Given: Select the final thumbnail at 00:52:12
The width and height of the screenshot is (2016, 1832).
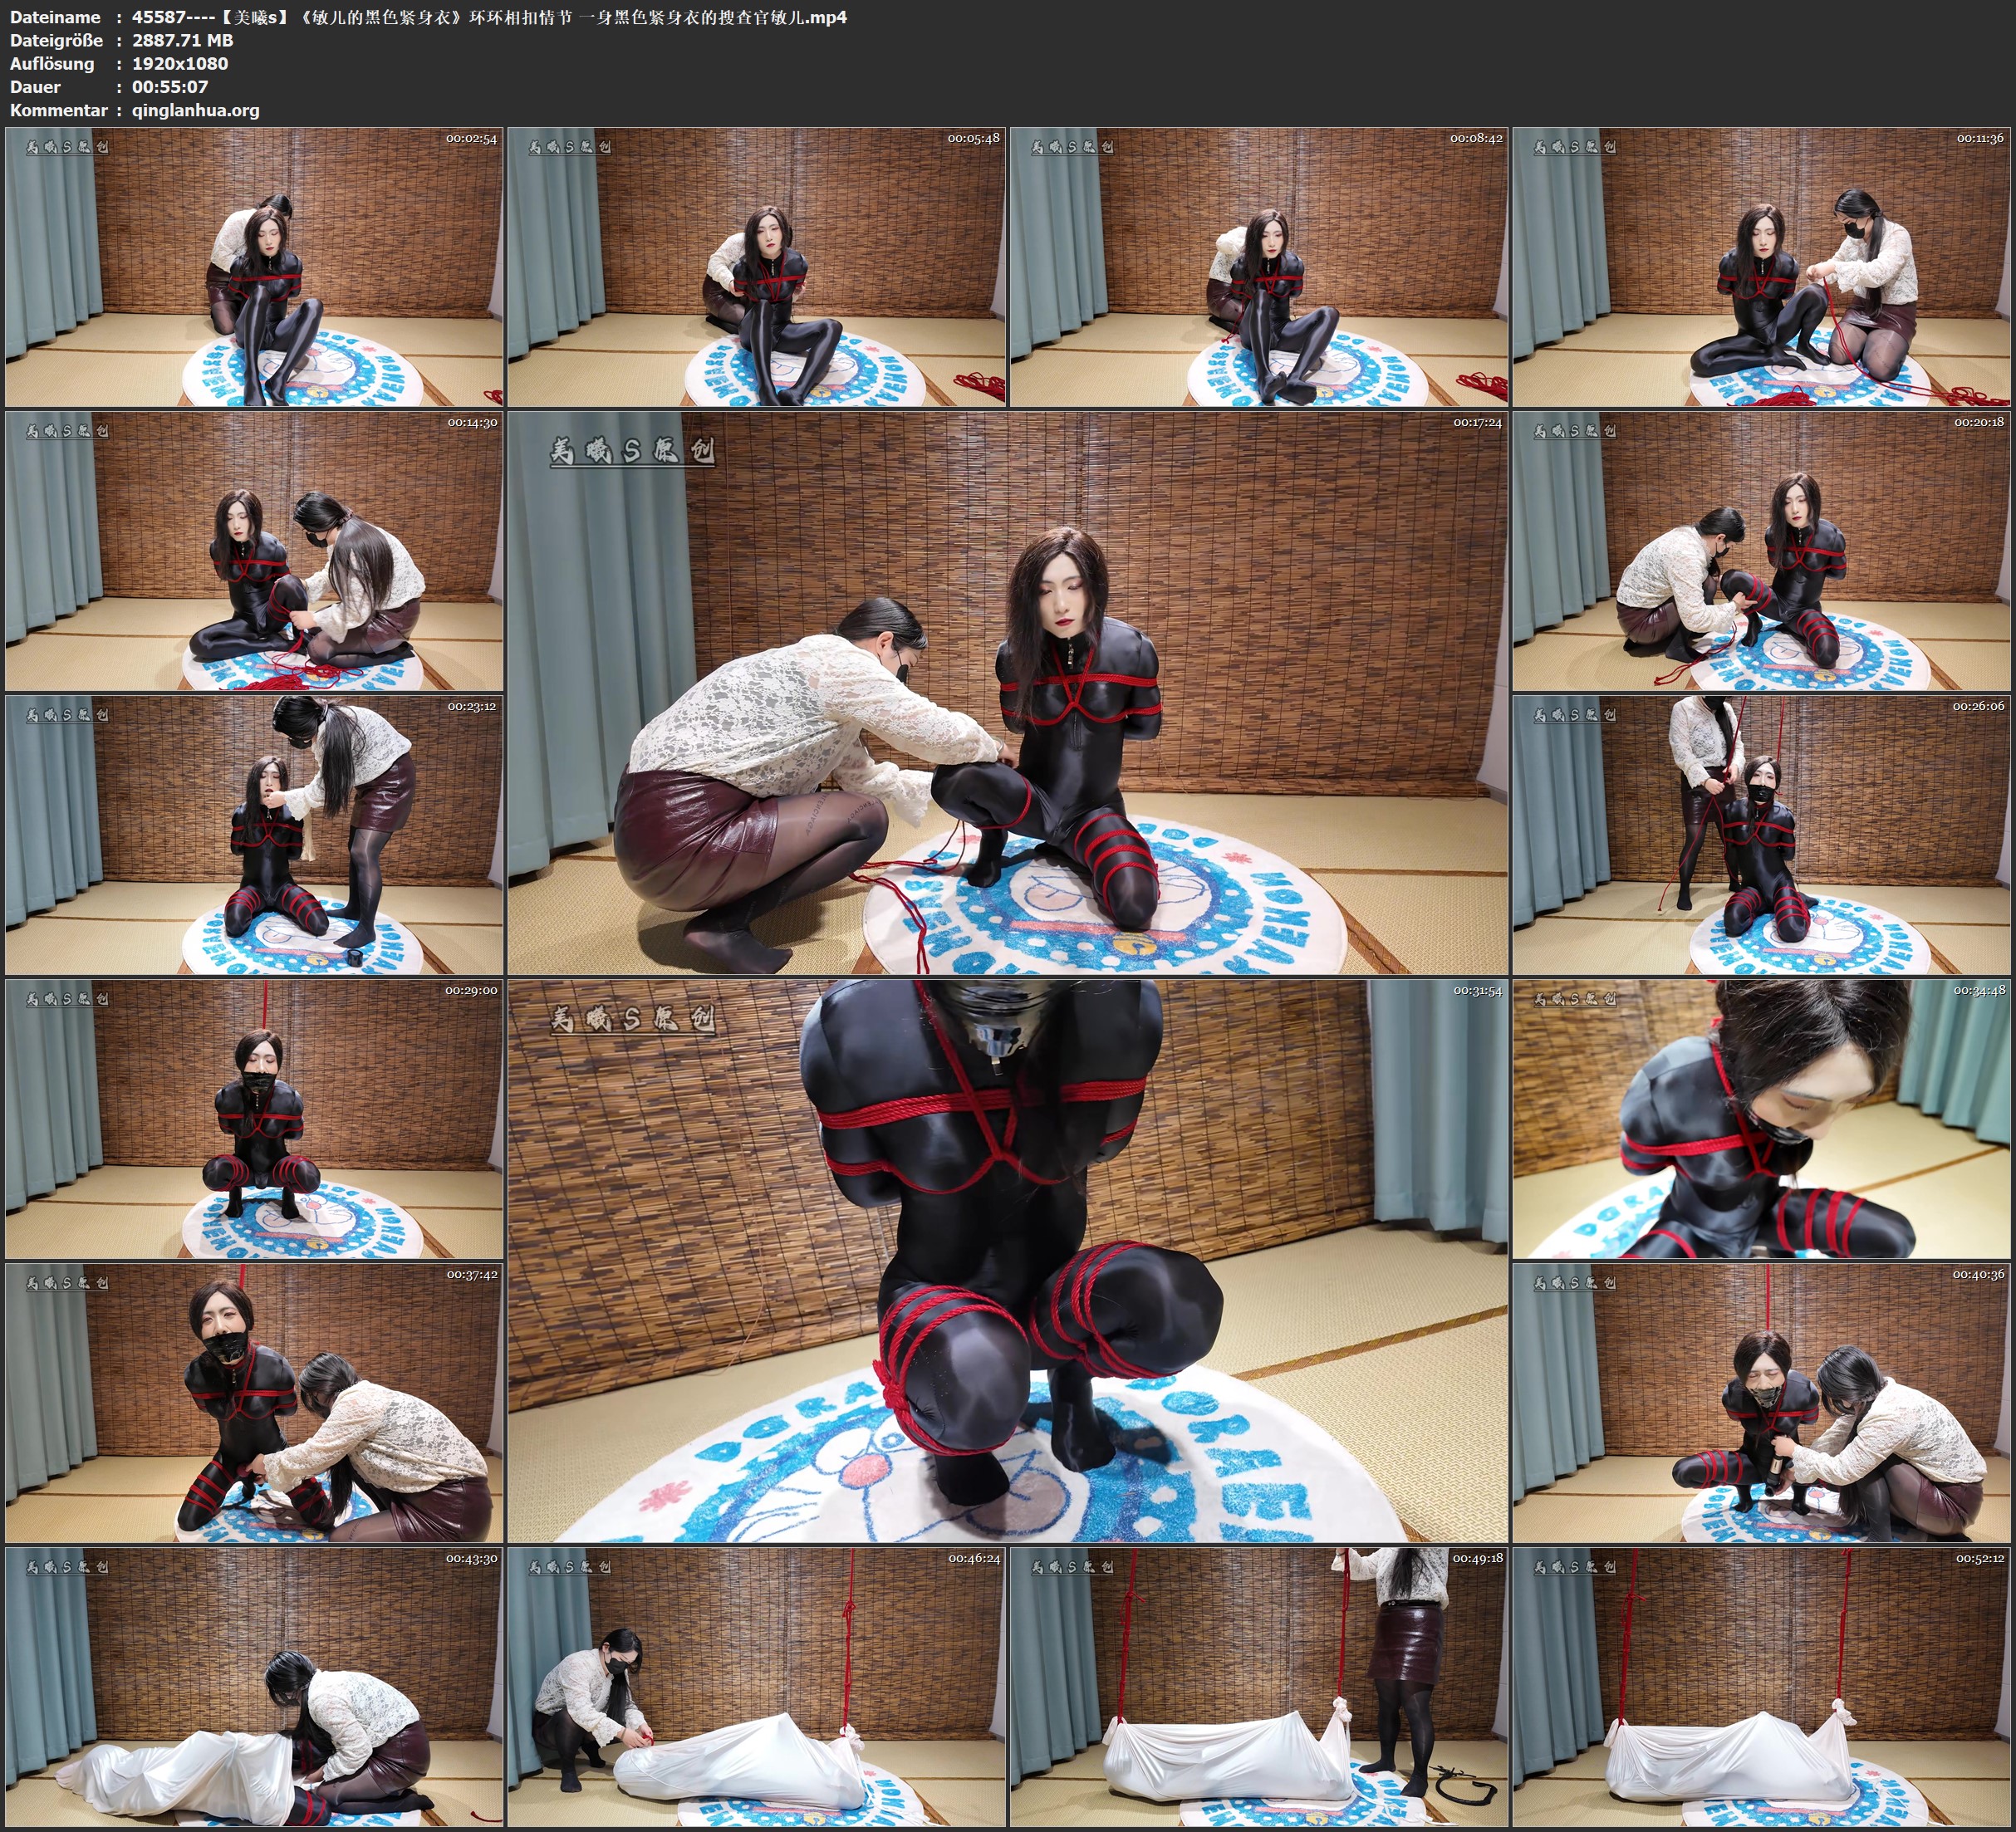Looking at the screenshot, I should (x=1761, y=1687).
